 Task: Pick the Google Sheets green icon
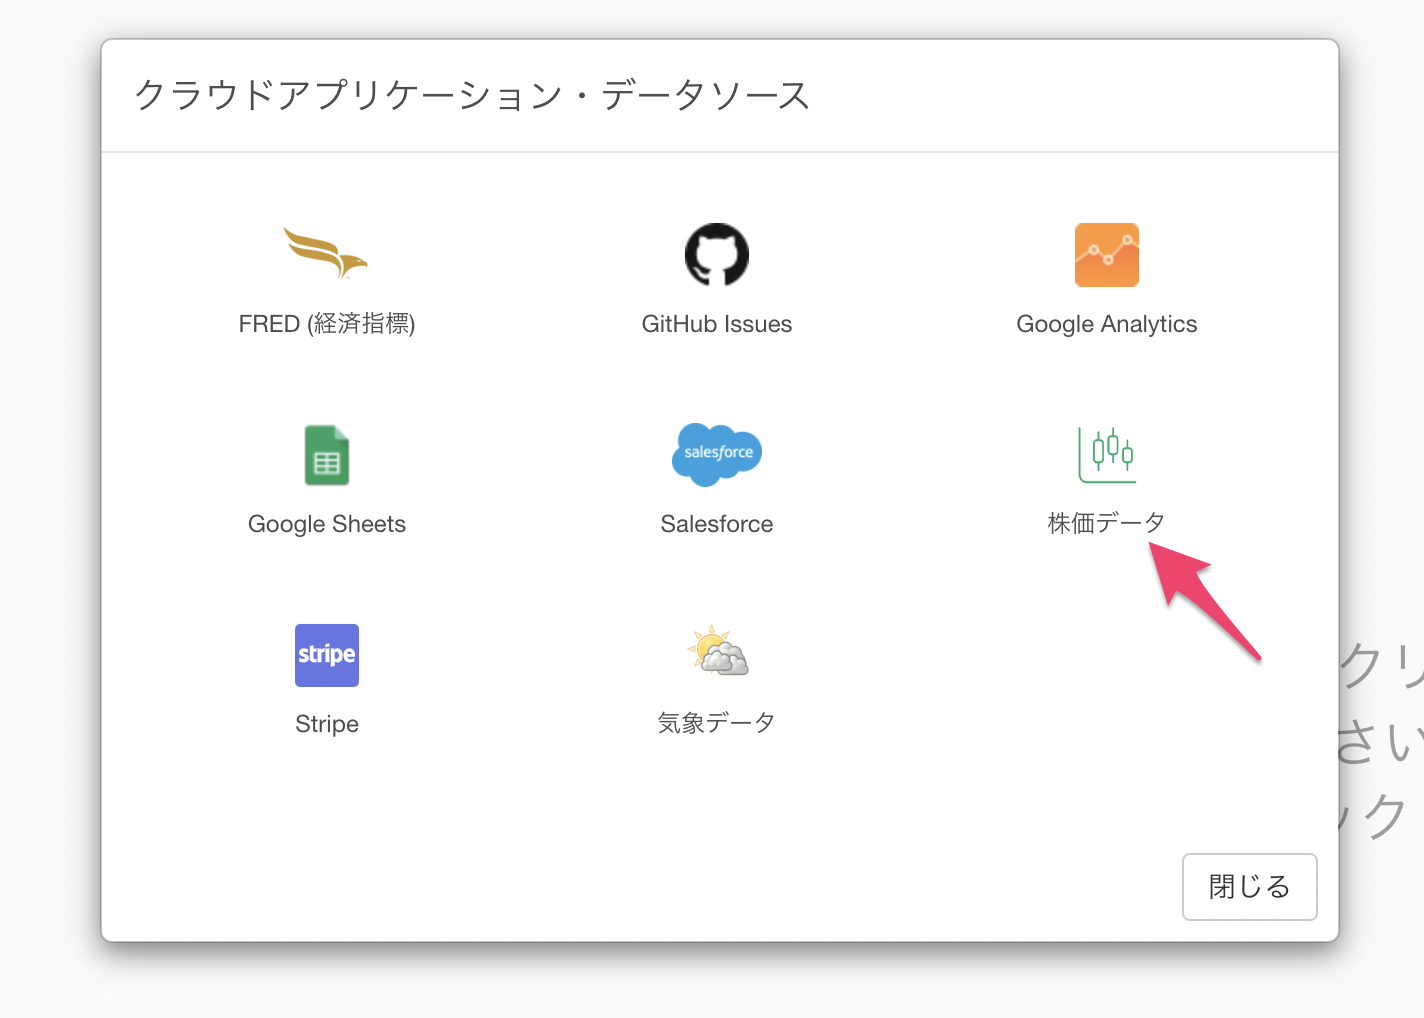click(x=327, y=455)
